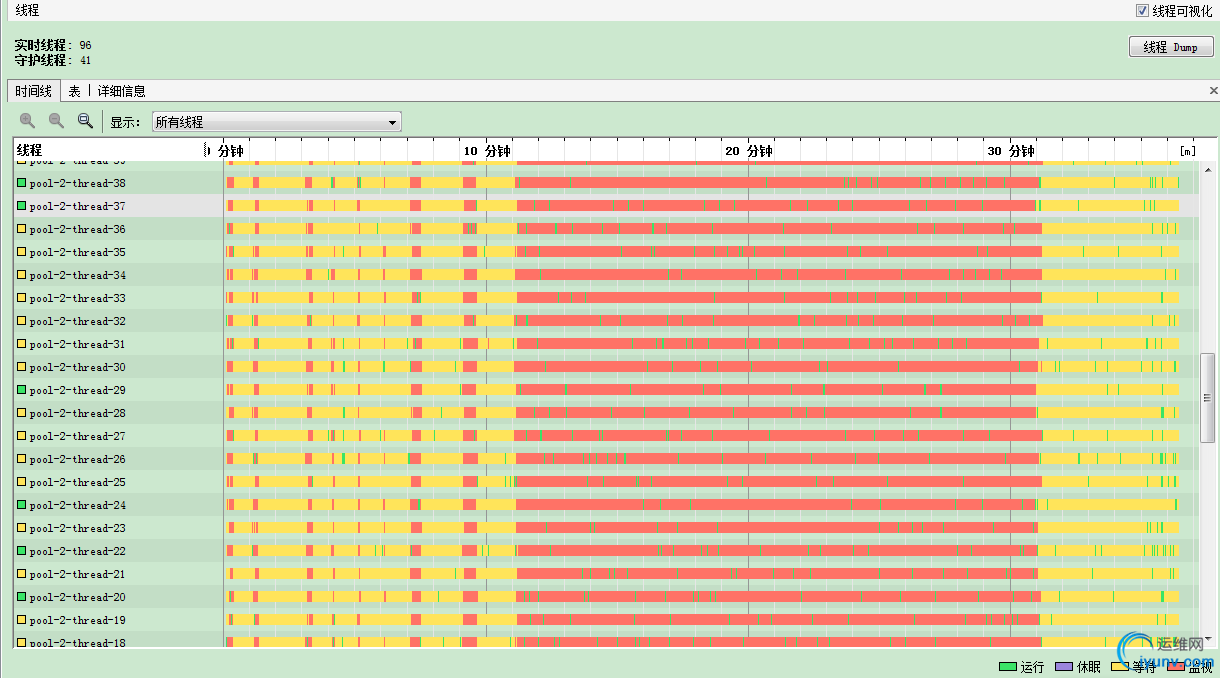Click the purple 休眠 legend swatch
Viewport: 1220px width, 678px height.
tap(1064, 666)
